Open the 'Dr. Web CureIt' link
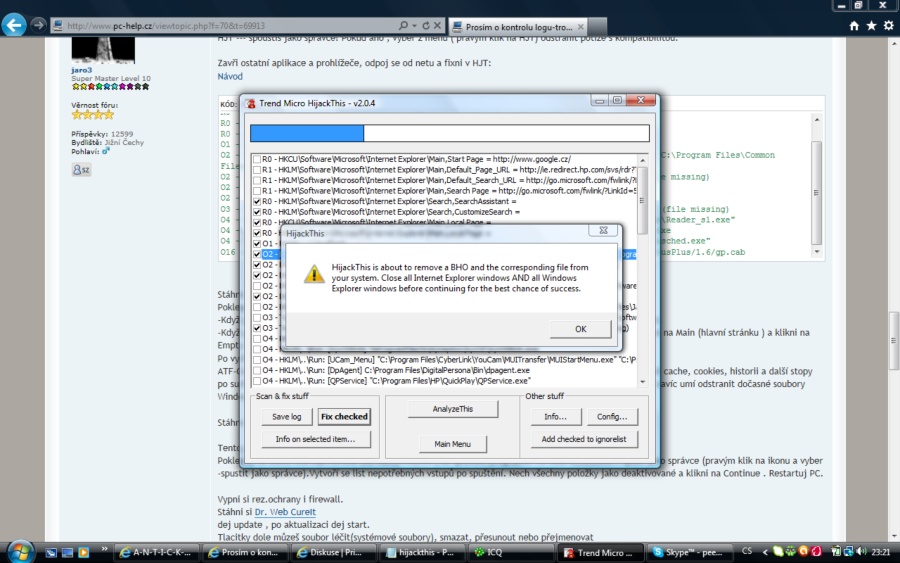This screenshot has height=563, width=900. tap(285, 512)
